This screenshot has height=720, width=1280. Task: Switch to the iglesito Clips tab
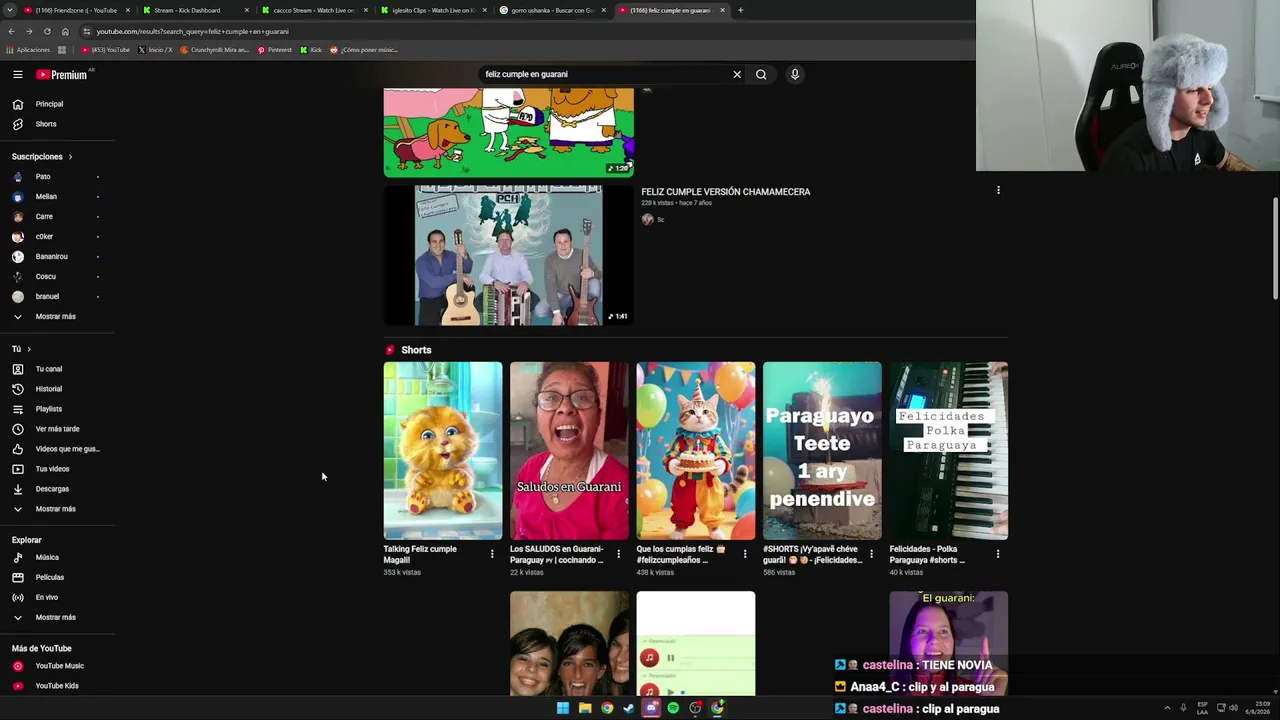pos(433,10)
